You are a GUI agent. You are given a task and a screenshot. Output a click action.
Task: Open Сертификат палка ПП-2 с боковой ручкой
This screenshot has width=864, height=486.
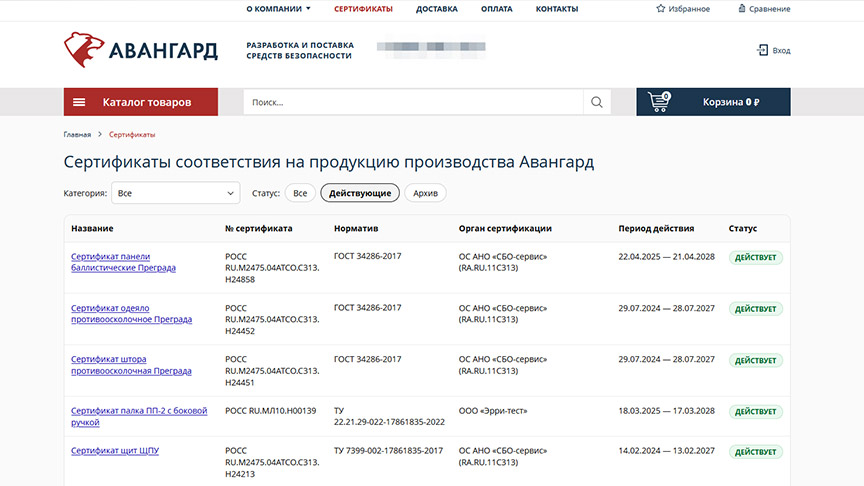tap(139, 417)
